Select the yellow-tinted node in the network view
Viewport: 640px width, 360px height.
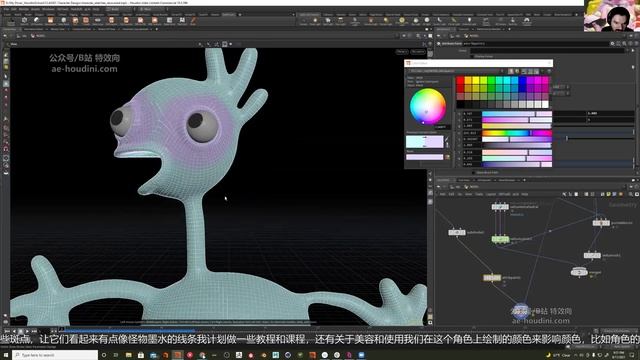click(492, 278)
